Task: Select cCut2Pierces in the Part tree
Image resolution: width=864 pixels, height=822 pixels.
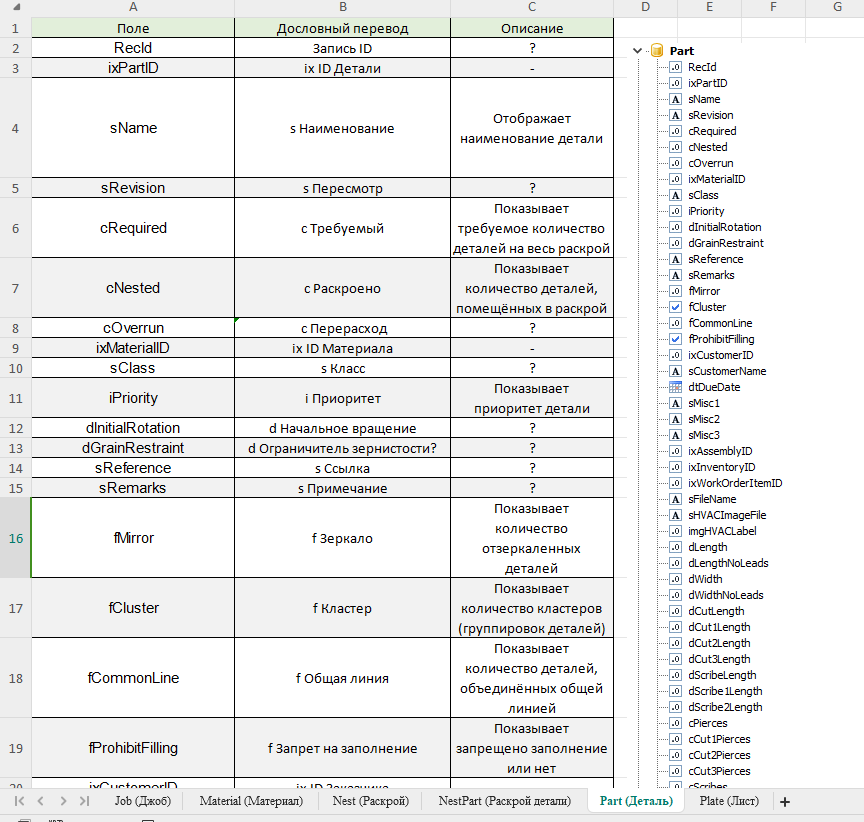Action: (x=719, y=754)
